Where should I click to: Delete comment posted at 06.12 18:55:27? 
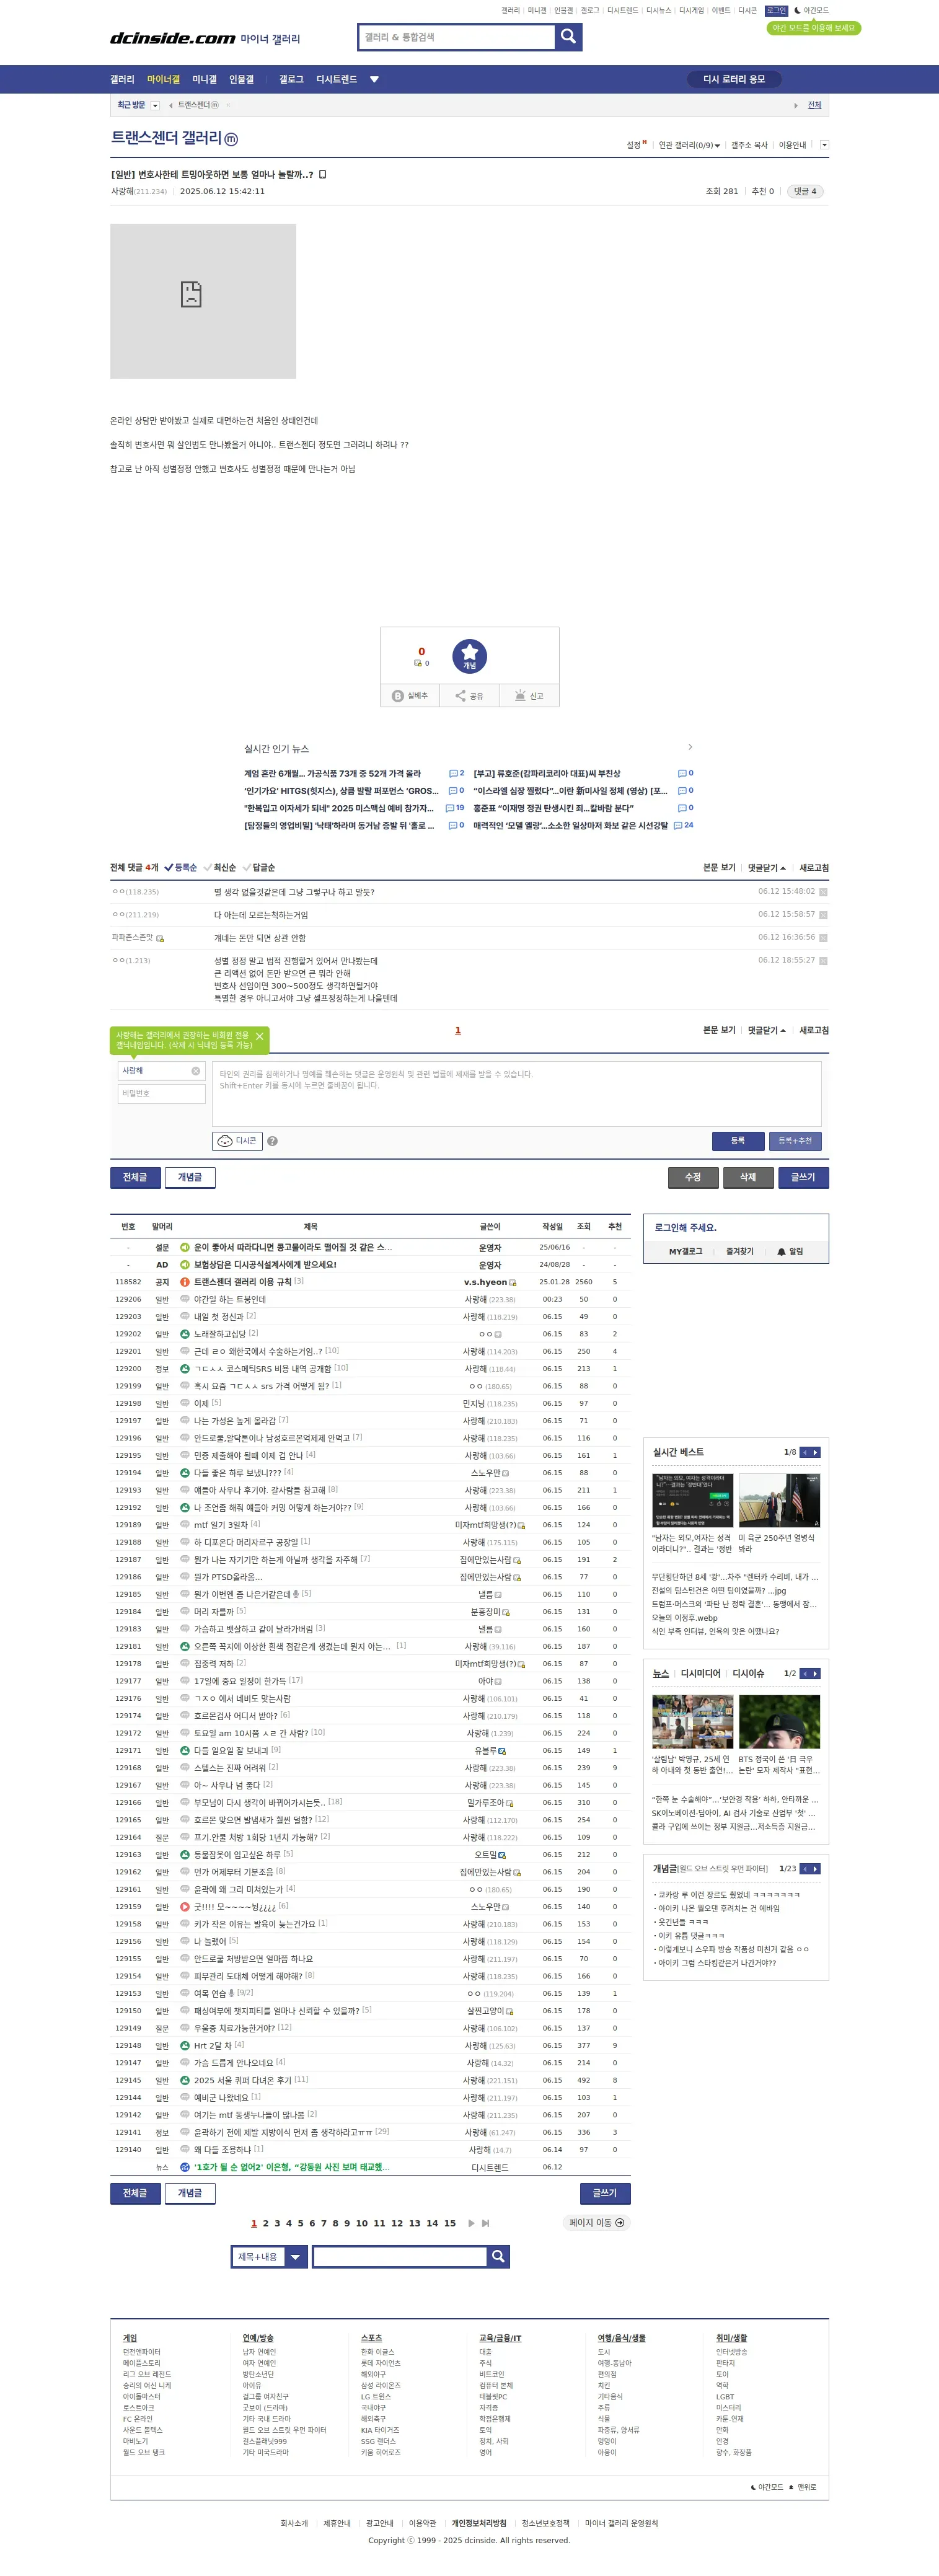[x=823, y=961]
